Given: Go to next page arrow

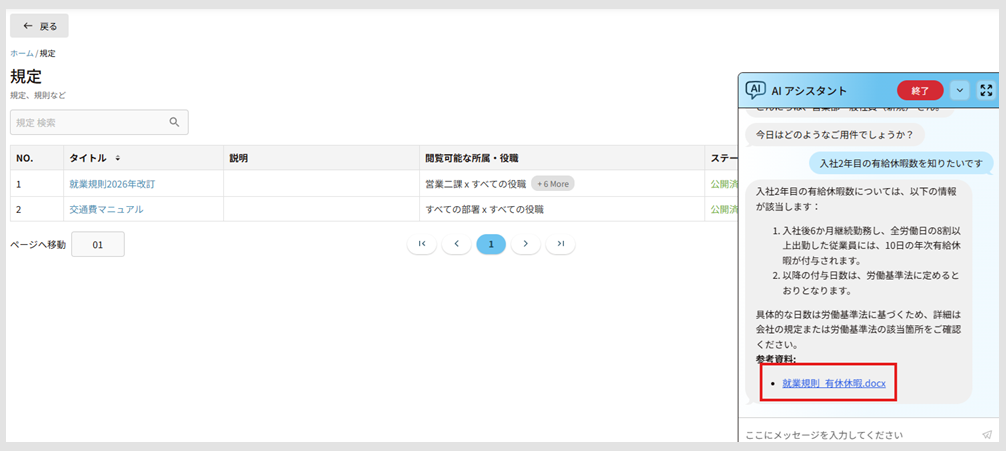Looking at the screenshot, I should coord(525,244).
